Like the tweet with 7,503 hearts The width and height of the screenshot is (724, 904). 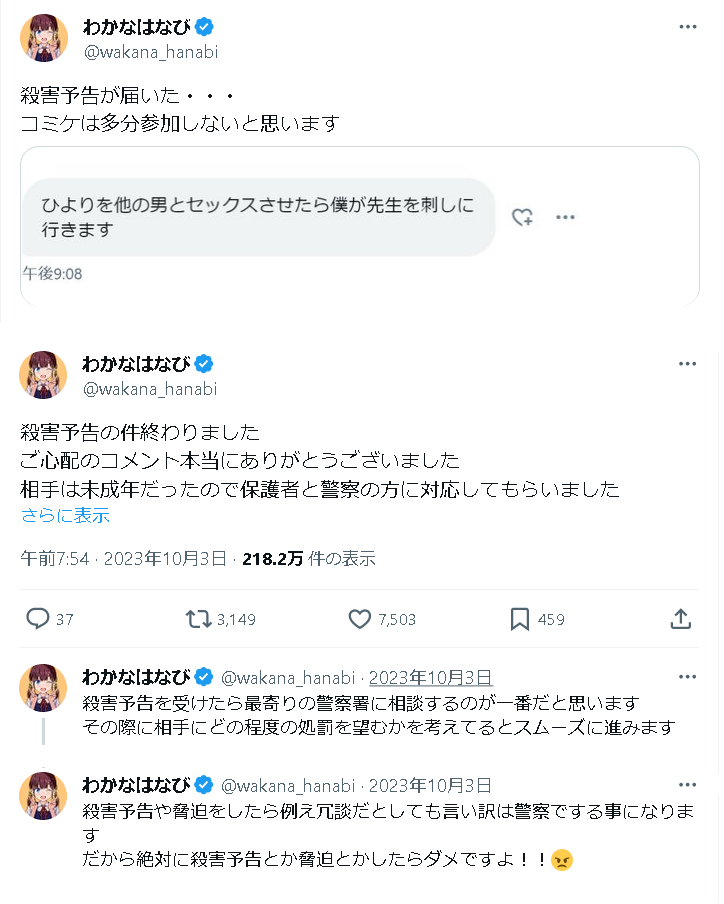point(360,619)
